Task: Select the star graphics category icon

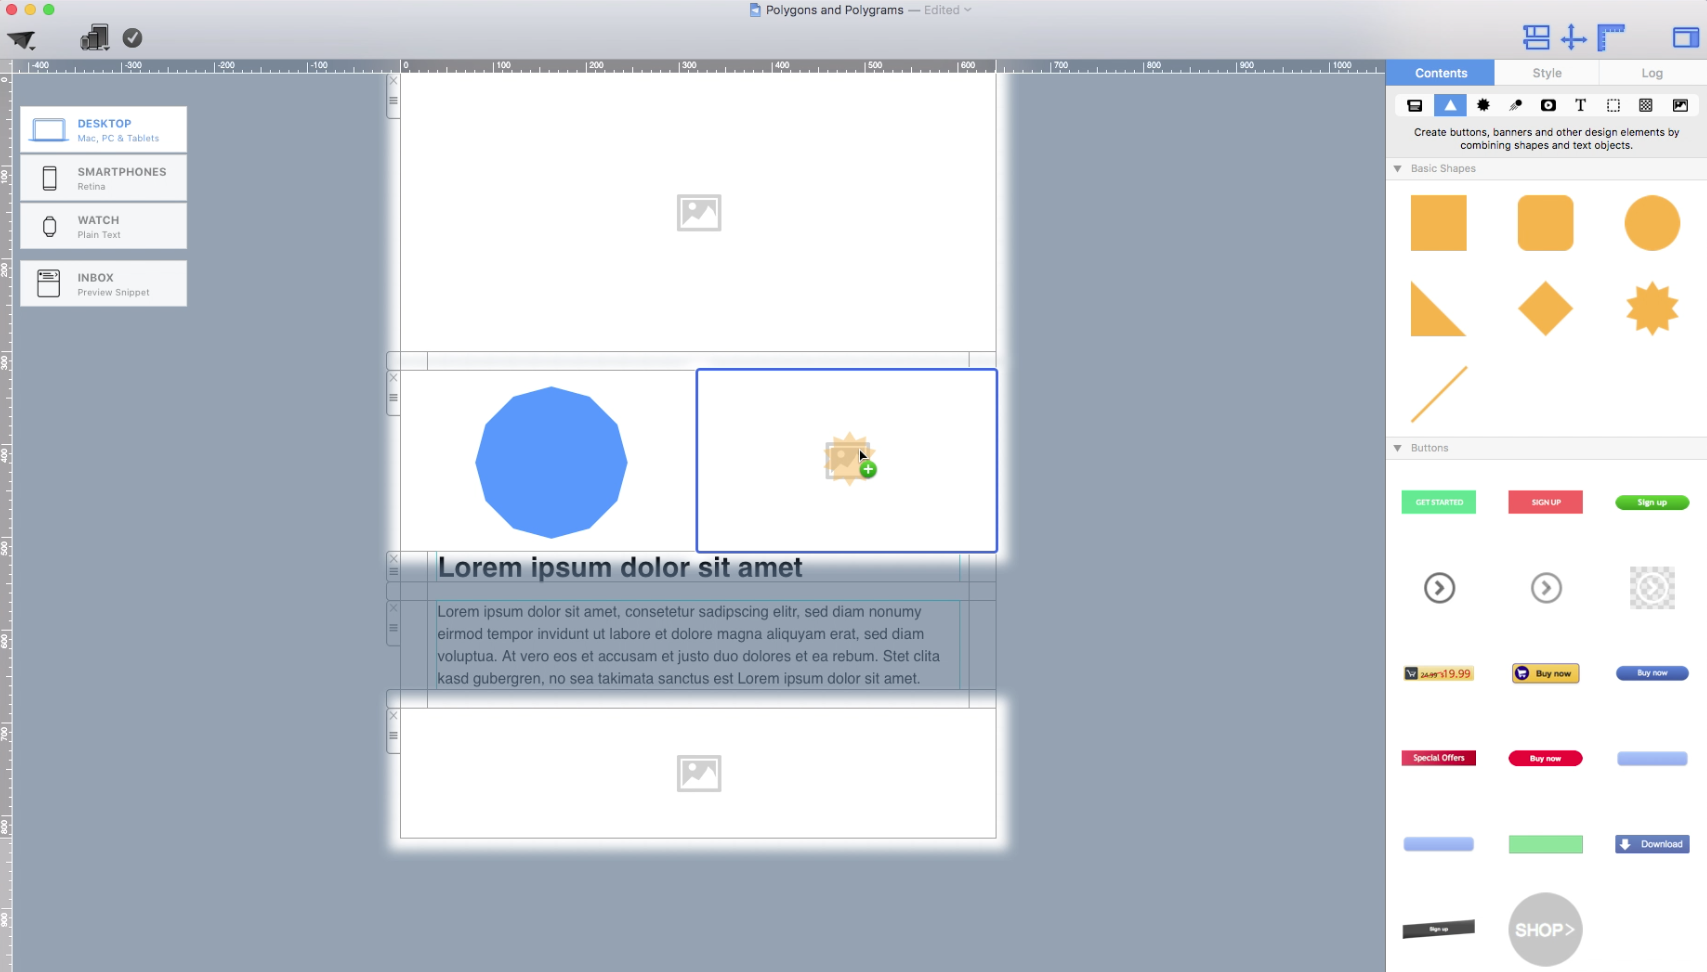Action: [x=1483, y=105]
